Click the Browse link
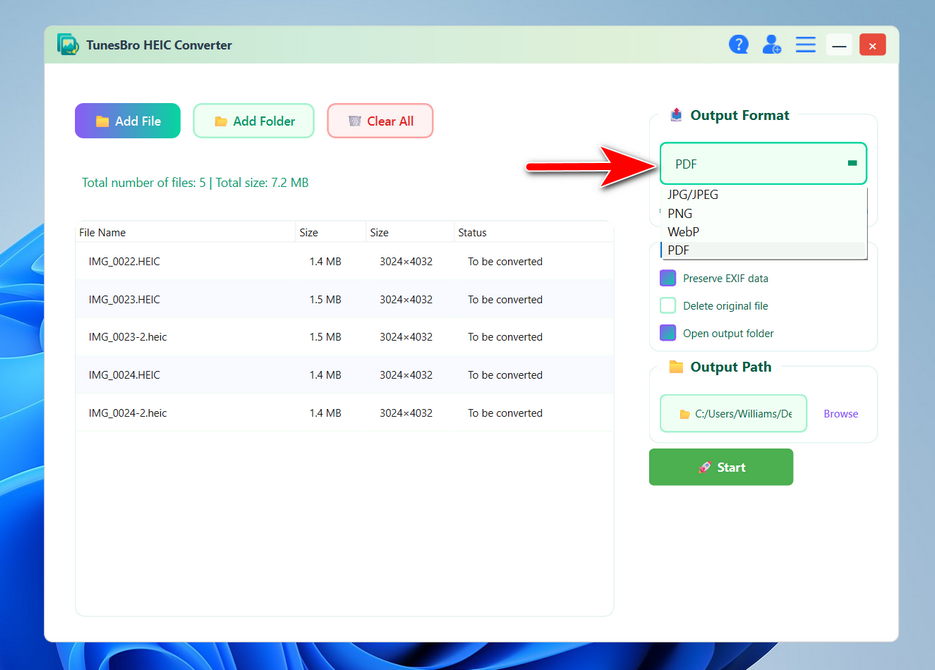Image resolution: width=935 pixels, height=670 pixels. click(x=841, y=414)
